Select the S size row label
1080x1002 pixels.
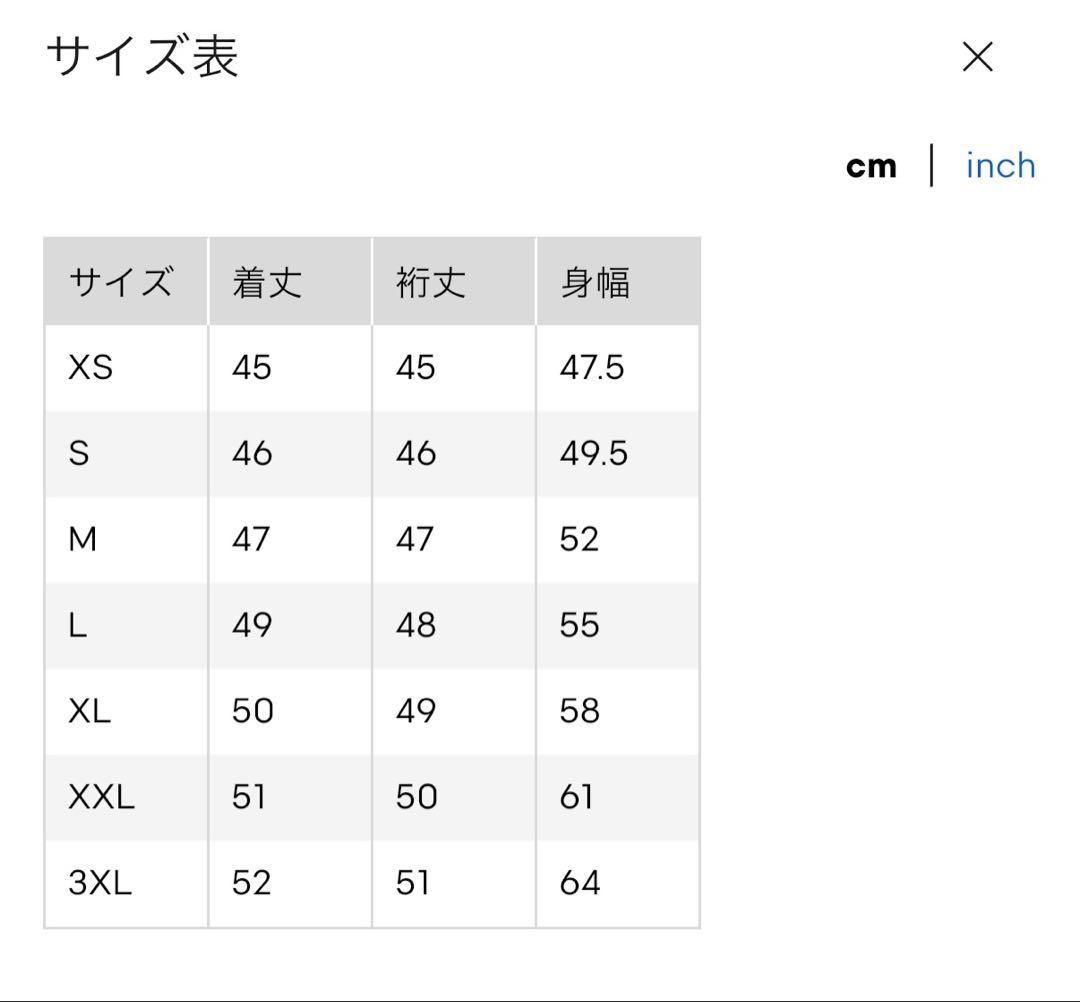pos(79,453)
